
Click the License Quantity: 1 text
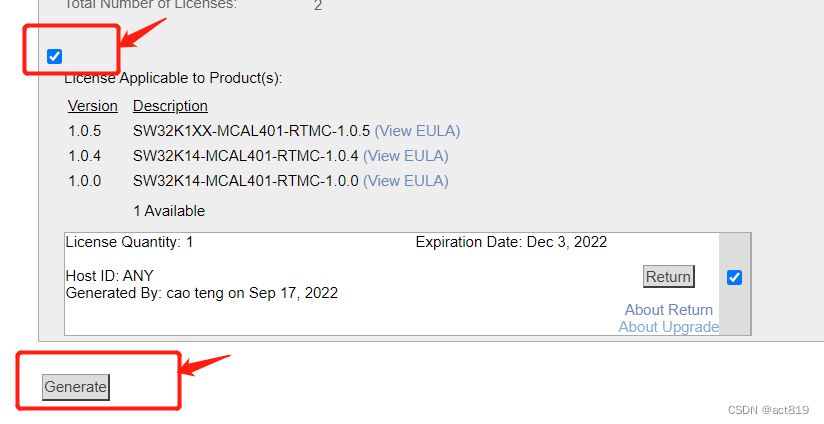(x=129, y=242)
